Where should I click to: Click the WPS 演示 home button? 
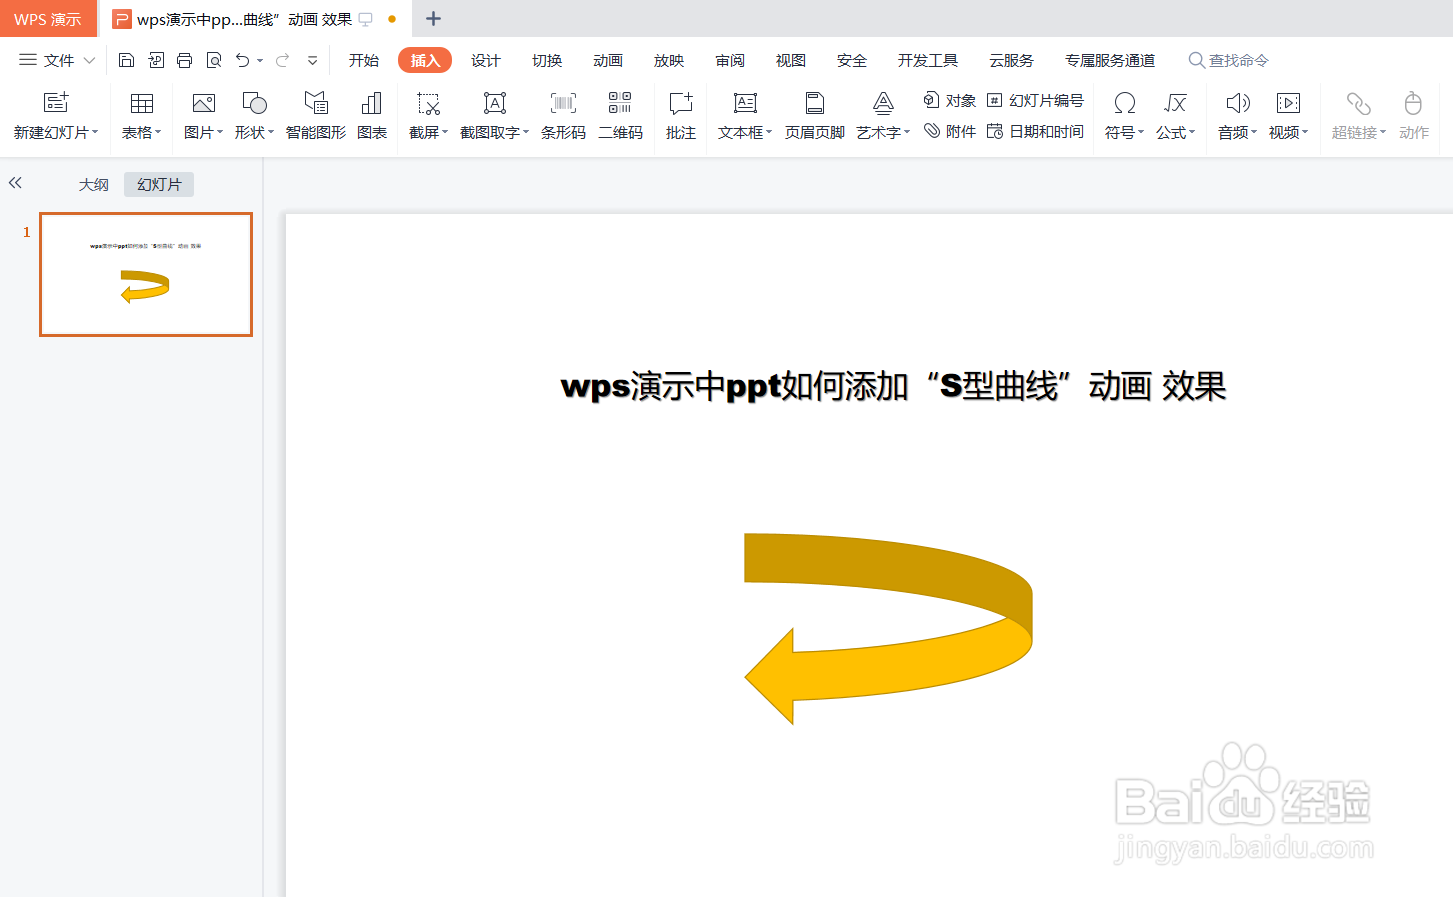click(x=48, y=19)
